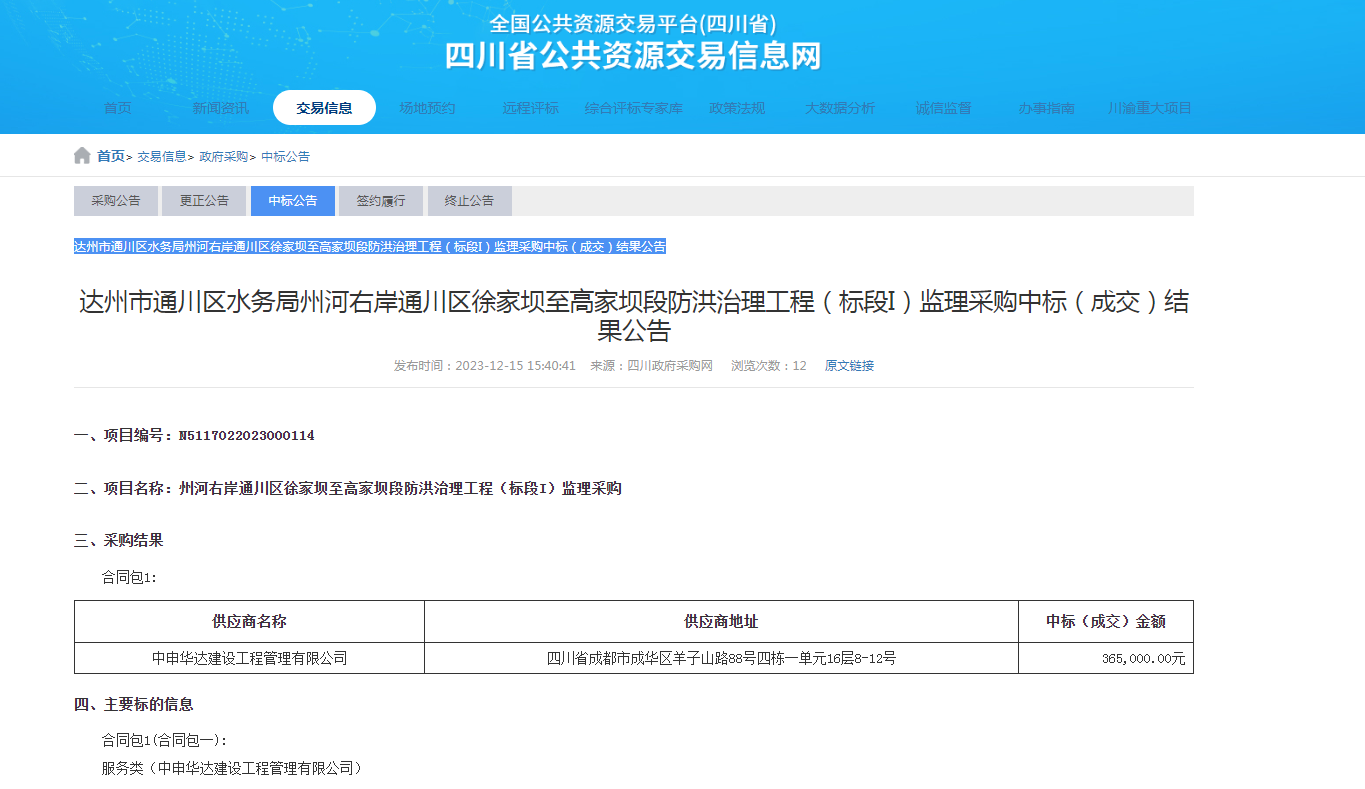Viewport: 1365px width, 789px height.
Task: Open 远程评标 navigation item
Action: (530, 108)
